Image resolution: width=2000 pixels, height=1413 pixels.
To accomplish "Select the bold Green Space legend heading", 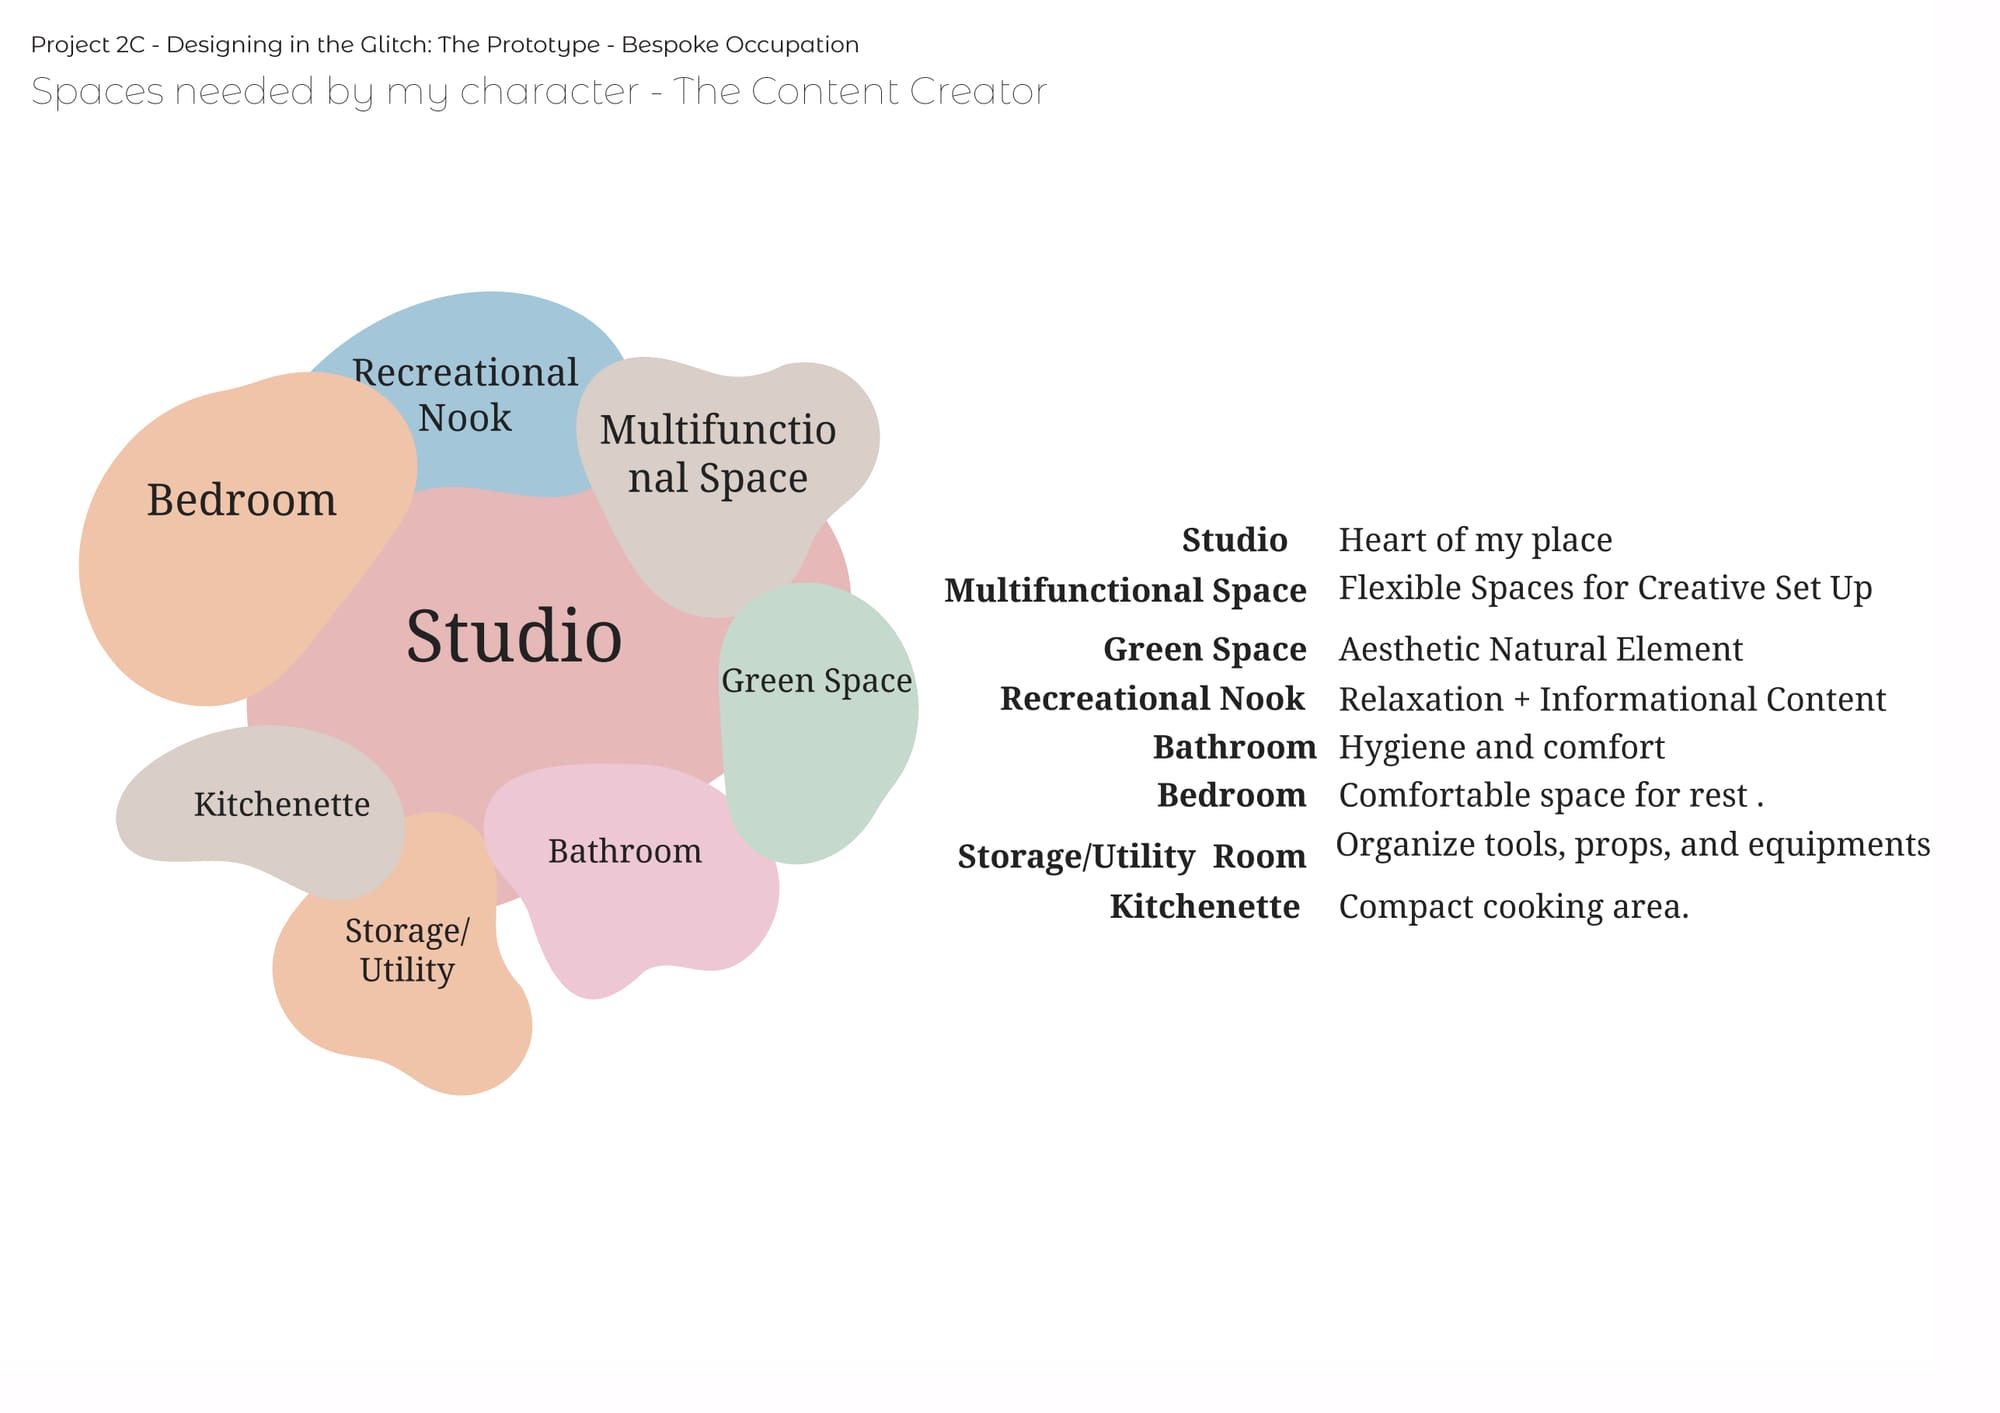I will 1204,649.
